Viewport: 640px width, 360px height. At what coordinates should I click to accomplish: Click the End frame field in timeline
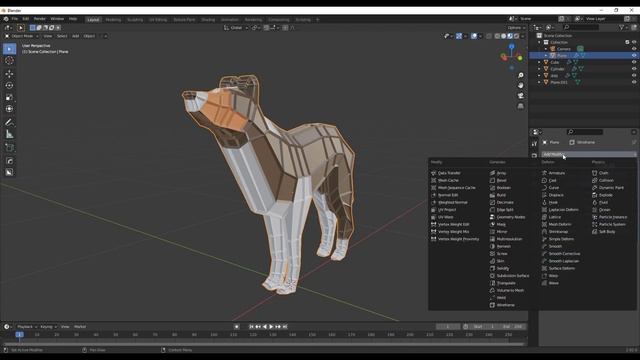click(513, 327)
